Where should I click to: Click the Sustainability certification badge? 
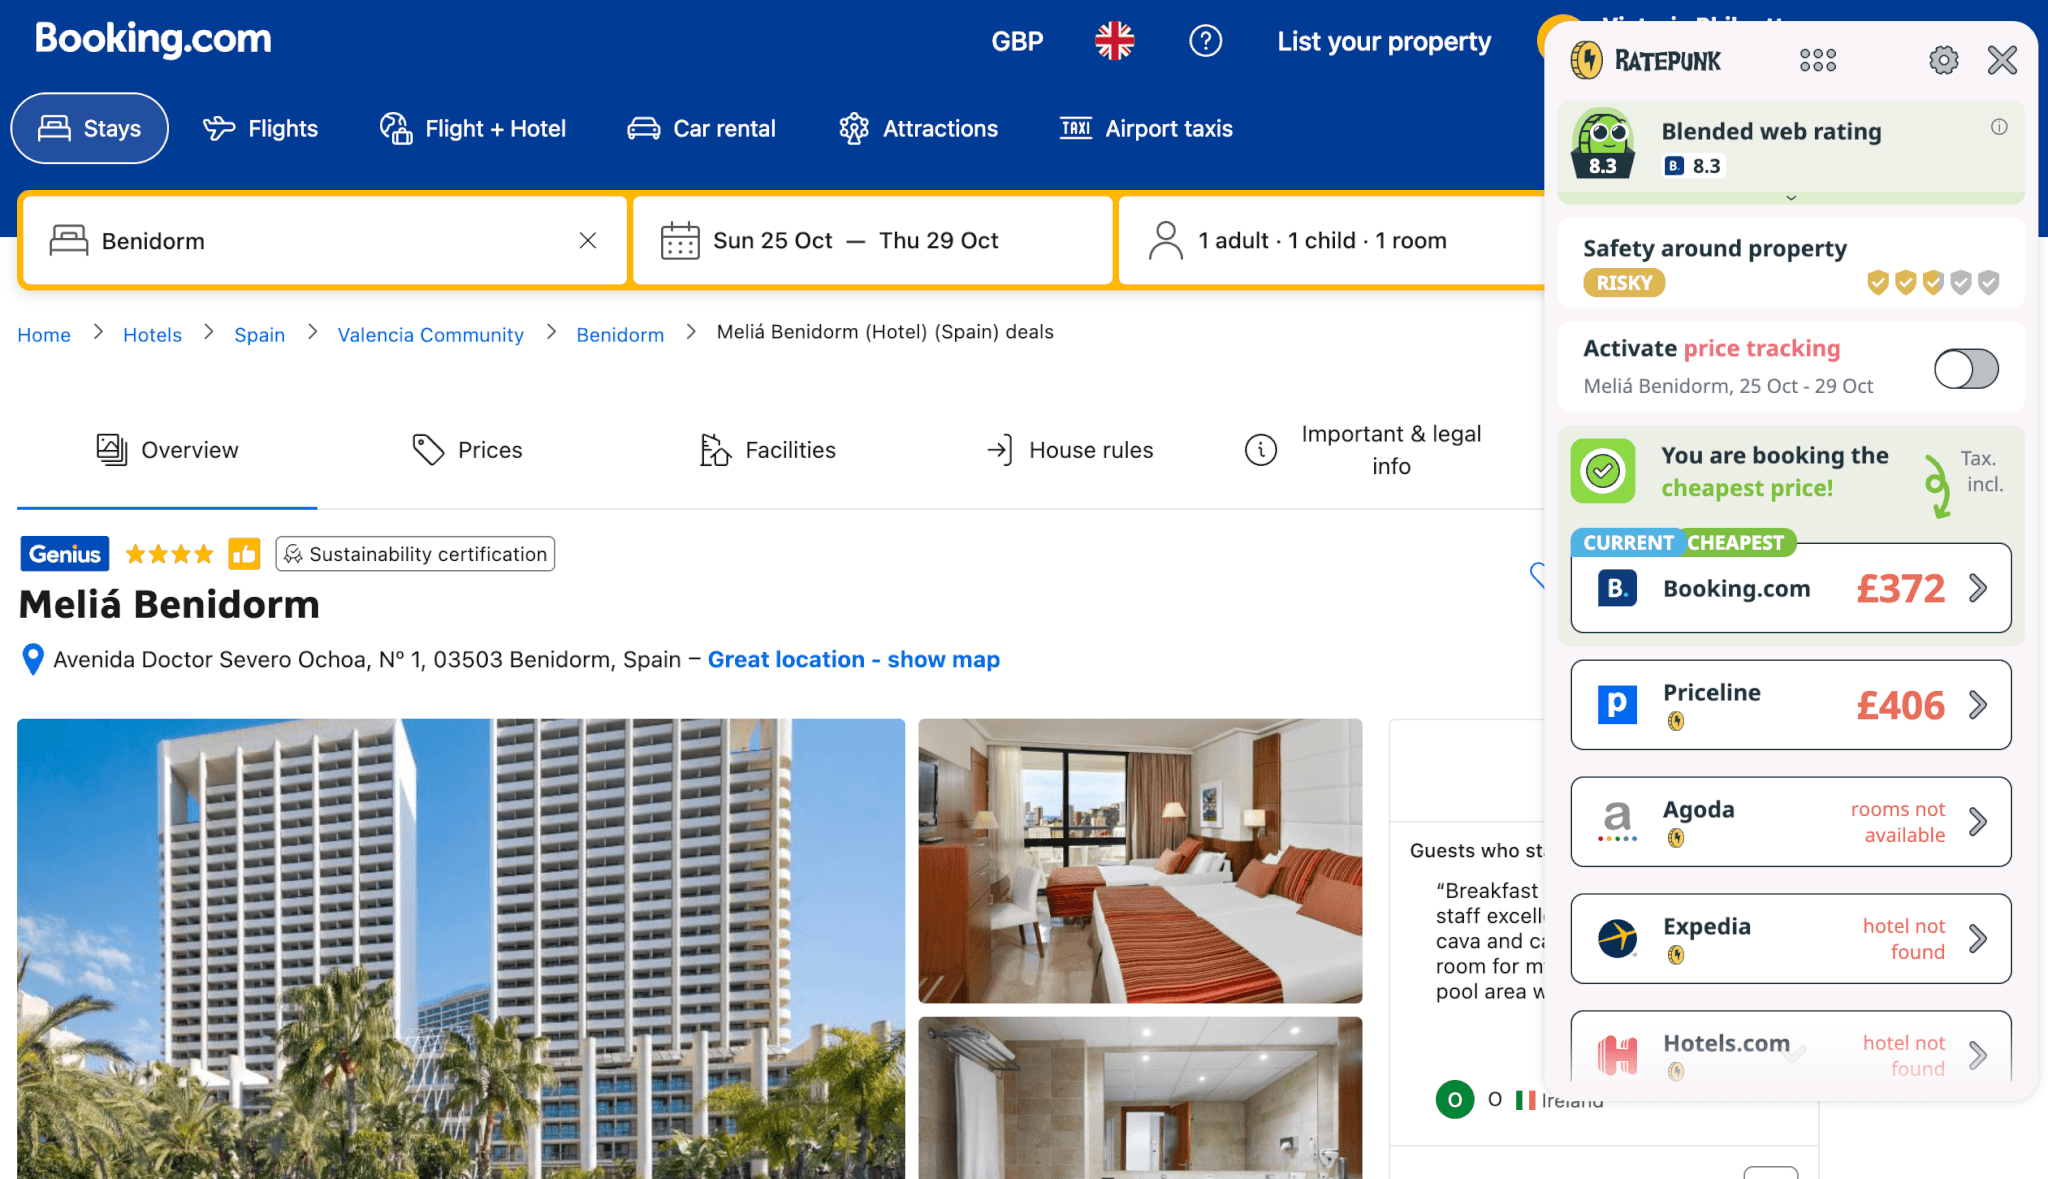[415, 554]
